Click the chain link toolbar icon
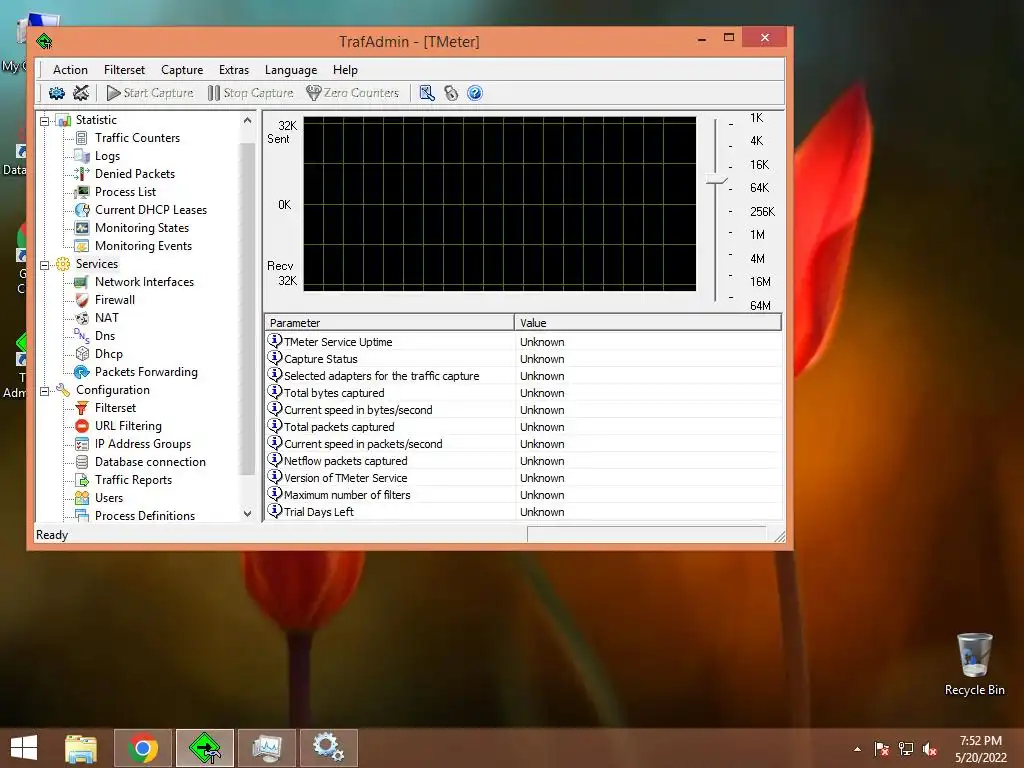This screenshot has height=768, width=1024. (x=451, y=93)
